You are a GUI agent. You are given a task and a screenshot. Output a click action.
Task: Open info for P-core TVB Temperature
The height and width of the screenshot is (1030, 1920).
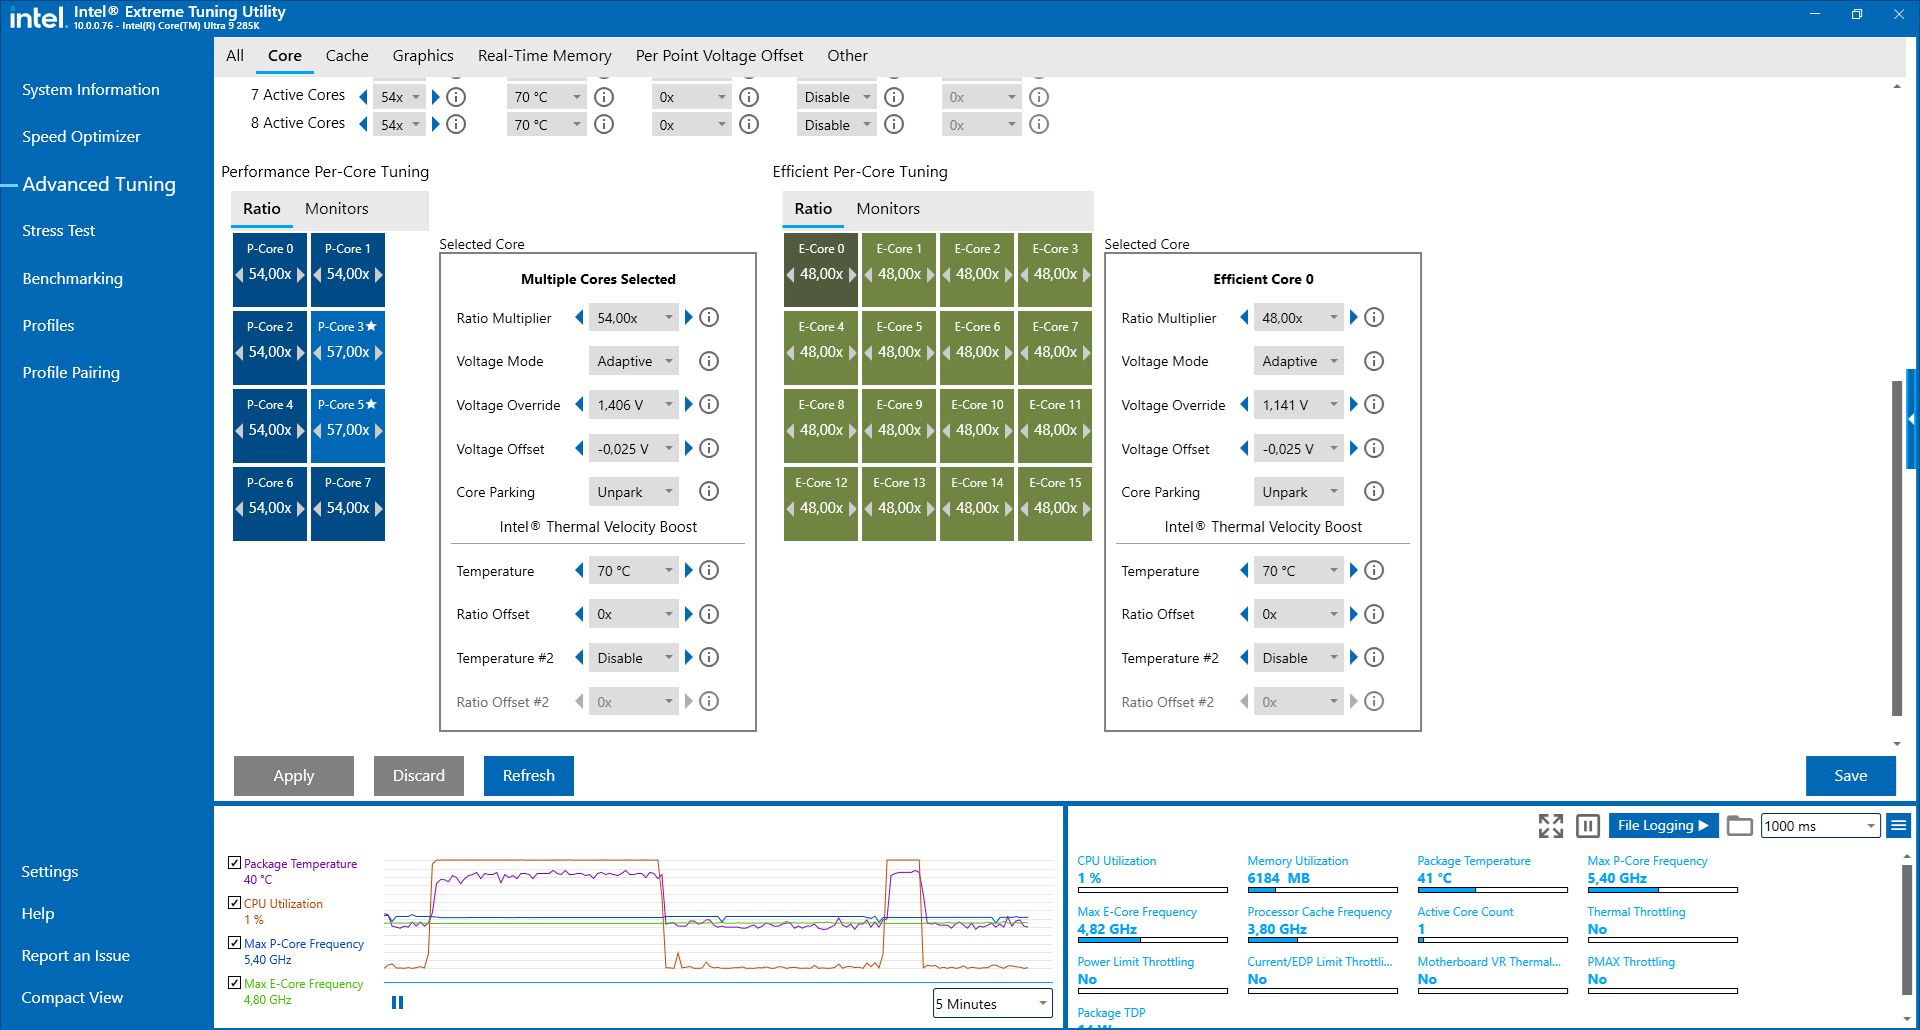pos(709,570)
